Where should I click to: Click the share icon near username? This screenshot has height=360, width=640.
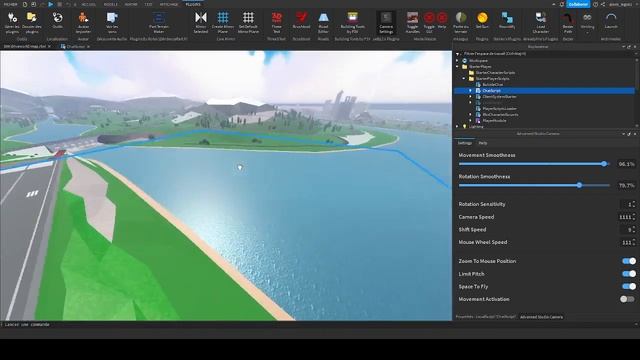(x=603, y=4)
